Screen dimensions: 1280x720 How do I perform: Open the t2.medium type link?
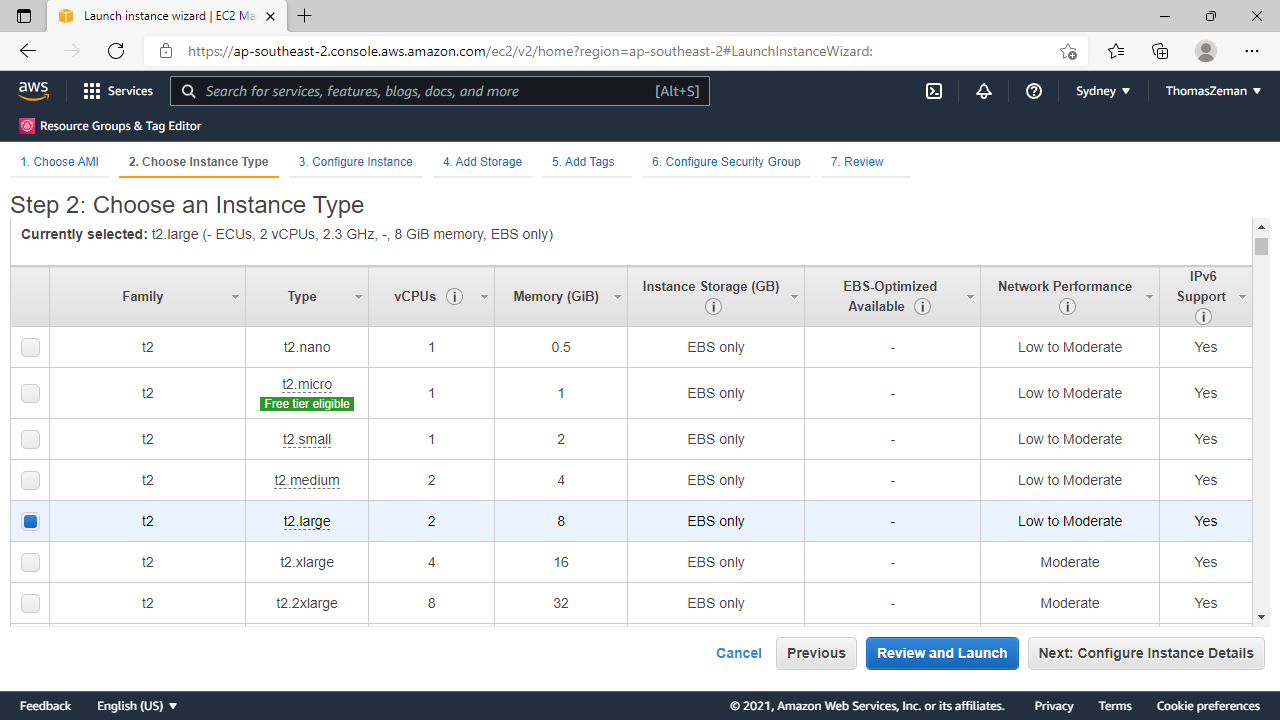(x=307, y=480)
